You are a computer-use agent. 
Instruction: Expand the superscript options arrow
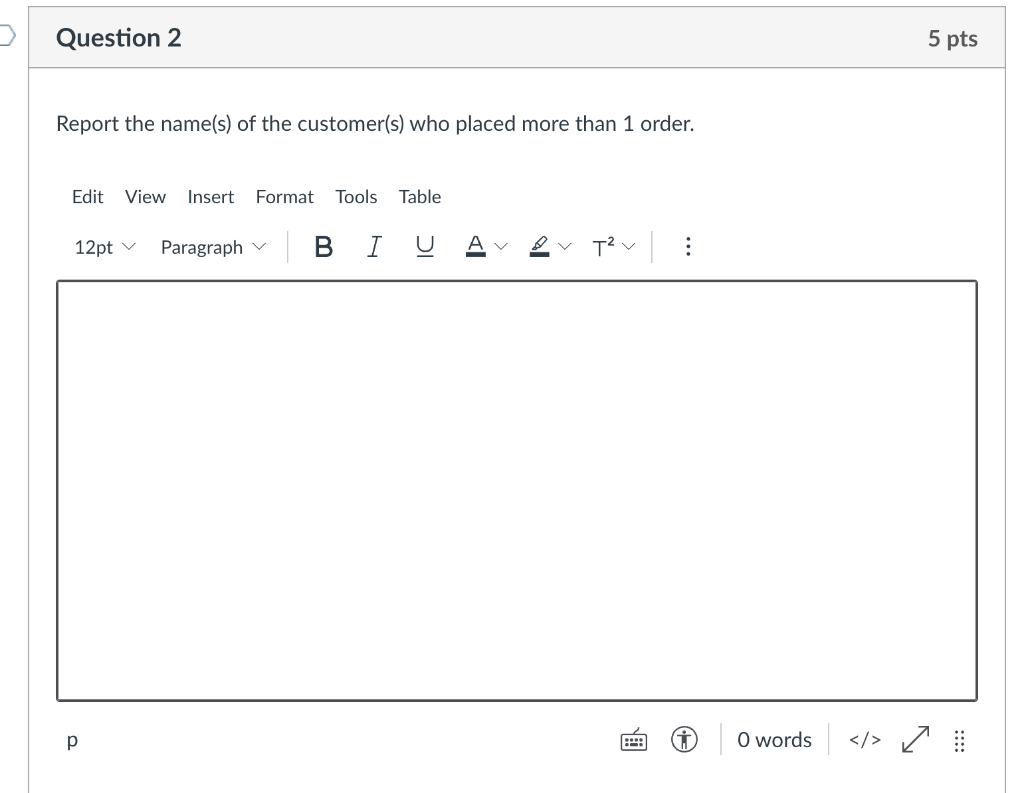click(628, 246)
